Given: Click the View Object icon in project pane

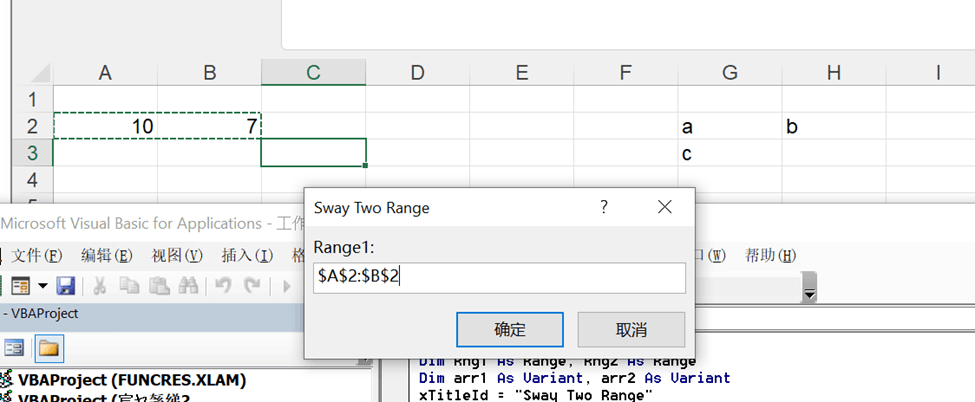Looking at the screenshot, I should [14, 348].
